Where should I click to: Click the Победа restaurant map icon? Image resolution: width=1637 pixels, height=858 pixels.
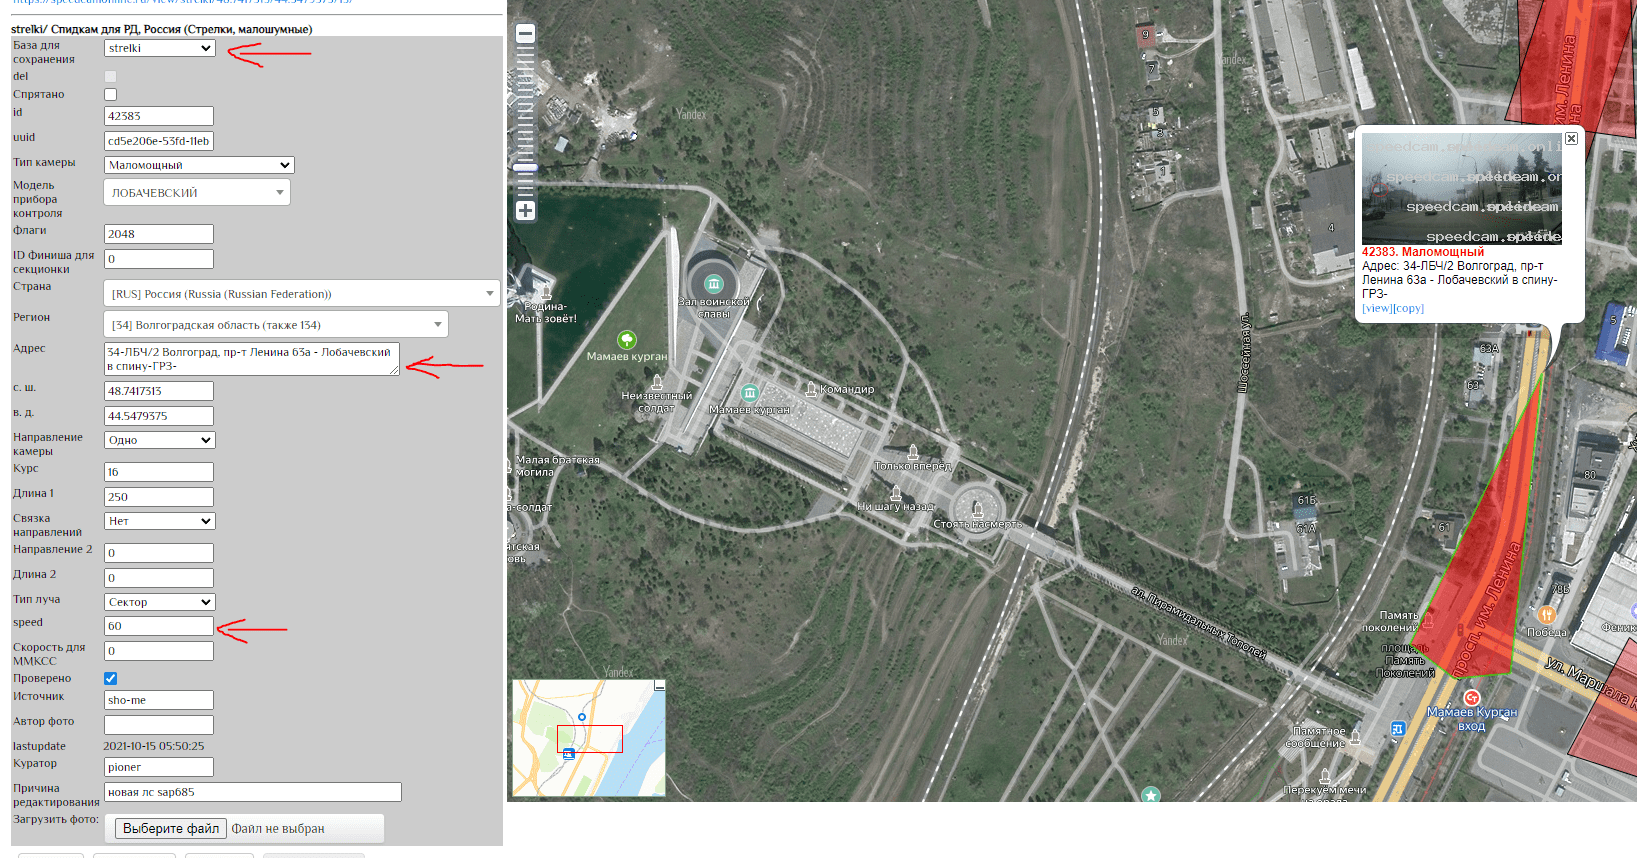[1547, 615]
